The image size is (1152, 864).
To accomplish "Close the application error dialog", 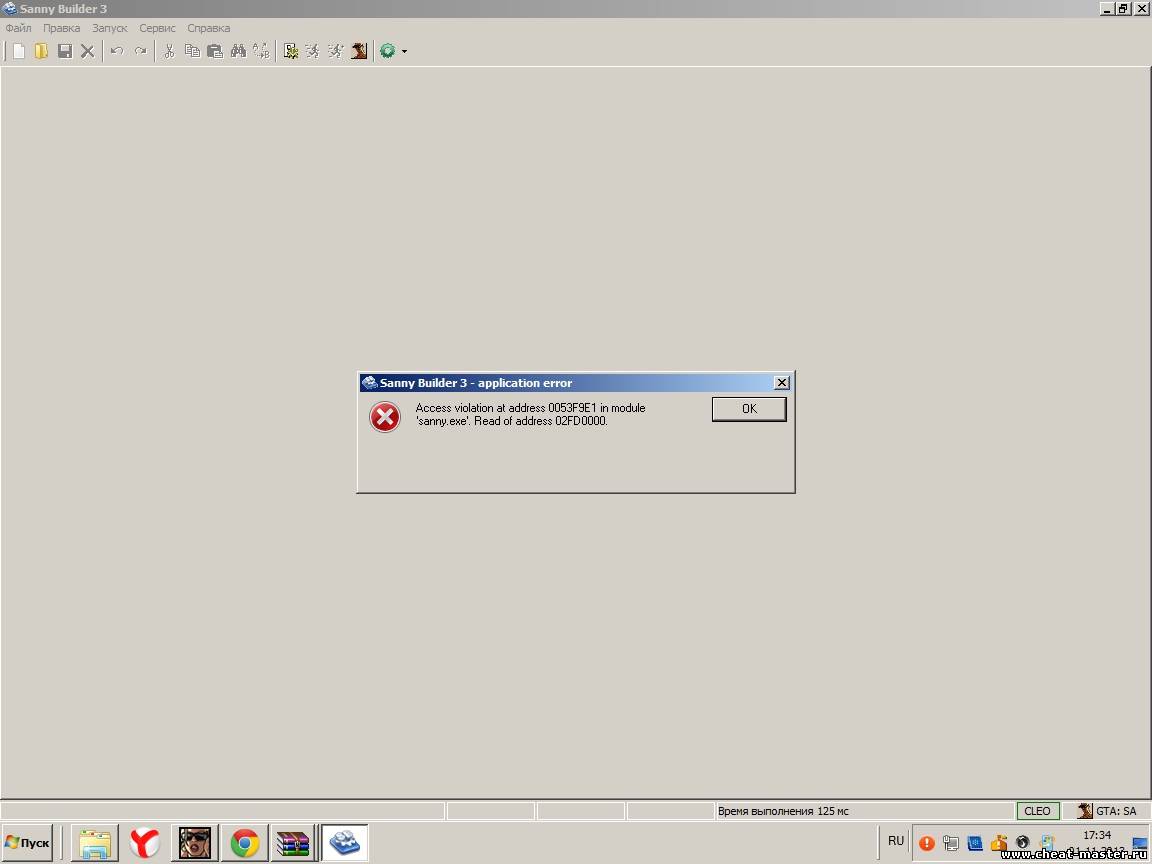I will [782, 383].
